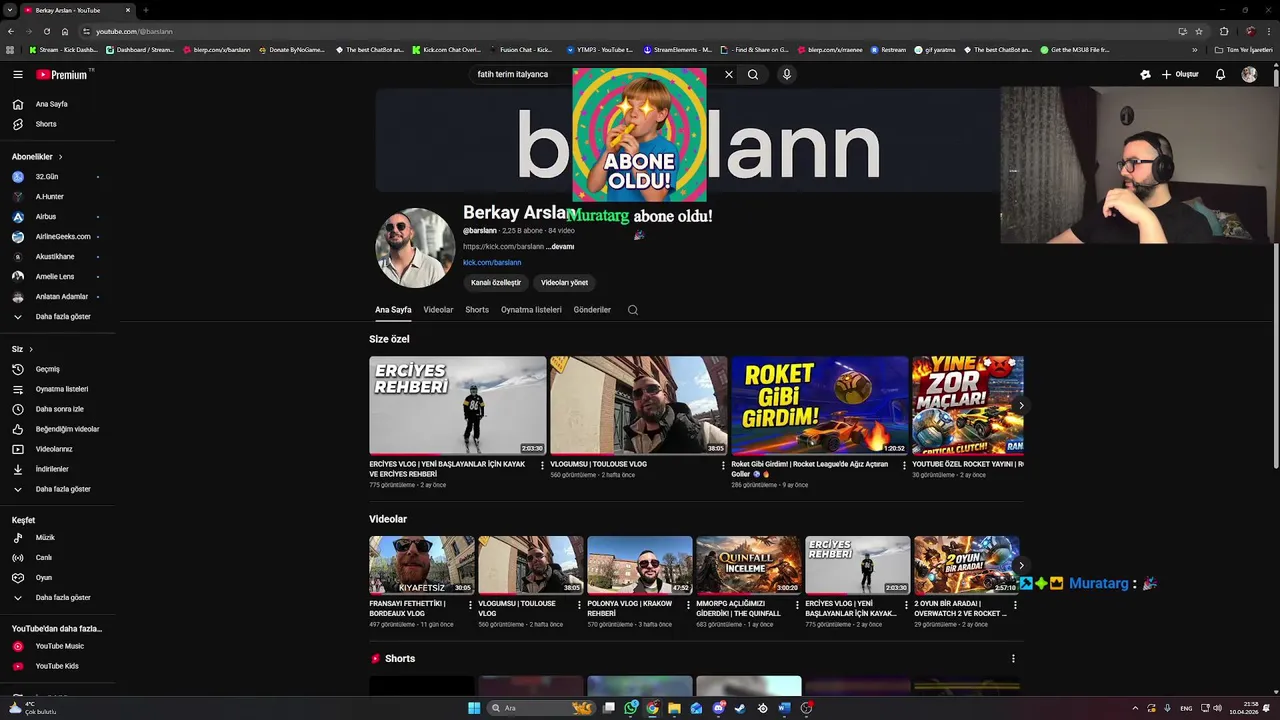This screenshot has height=720, width=1280.
Task: Open Geçmiş watch history
Action: coord(58,369)
